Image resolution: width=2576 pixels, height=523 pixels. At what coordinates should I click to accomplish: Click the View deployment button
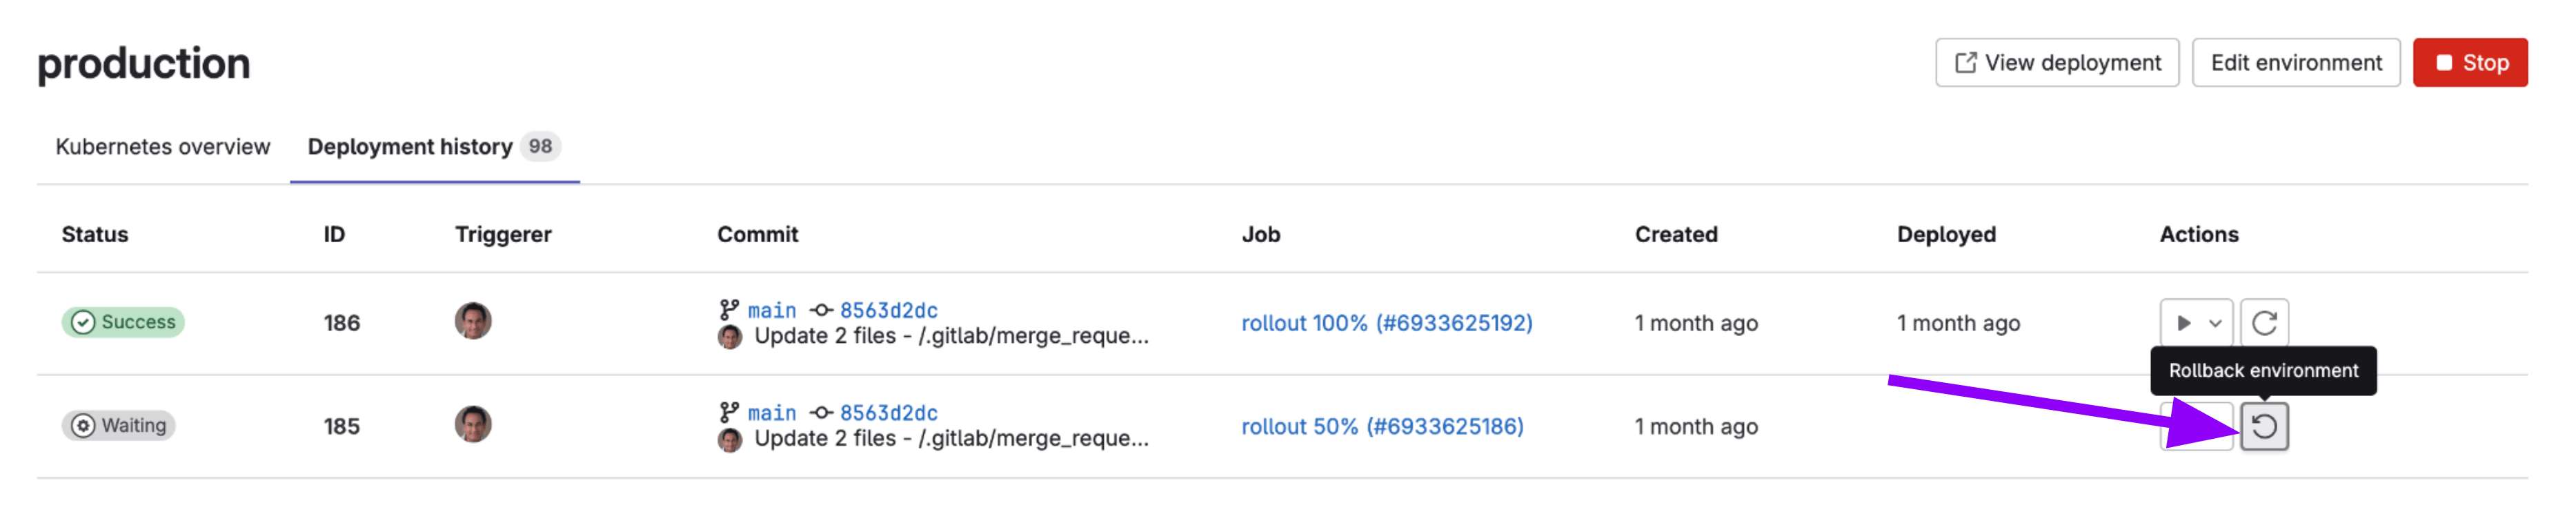pos(2057,62)
